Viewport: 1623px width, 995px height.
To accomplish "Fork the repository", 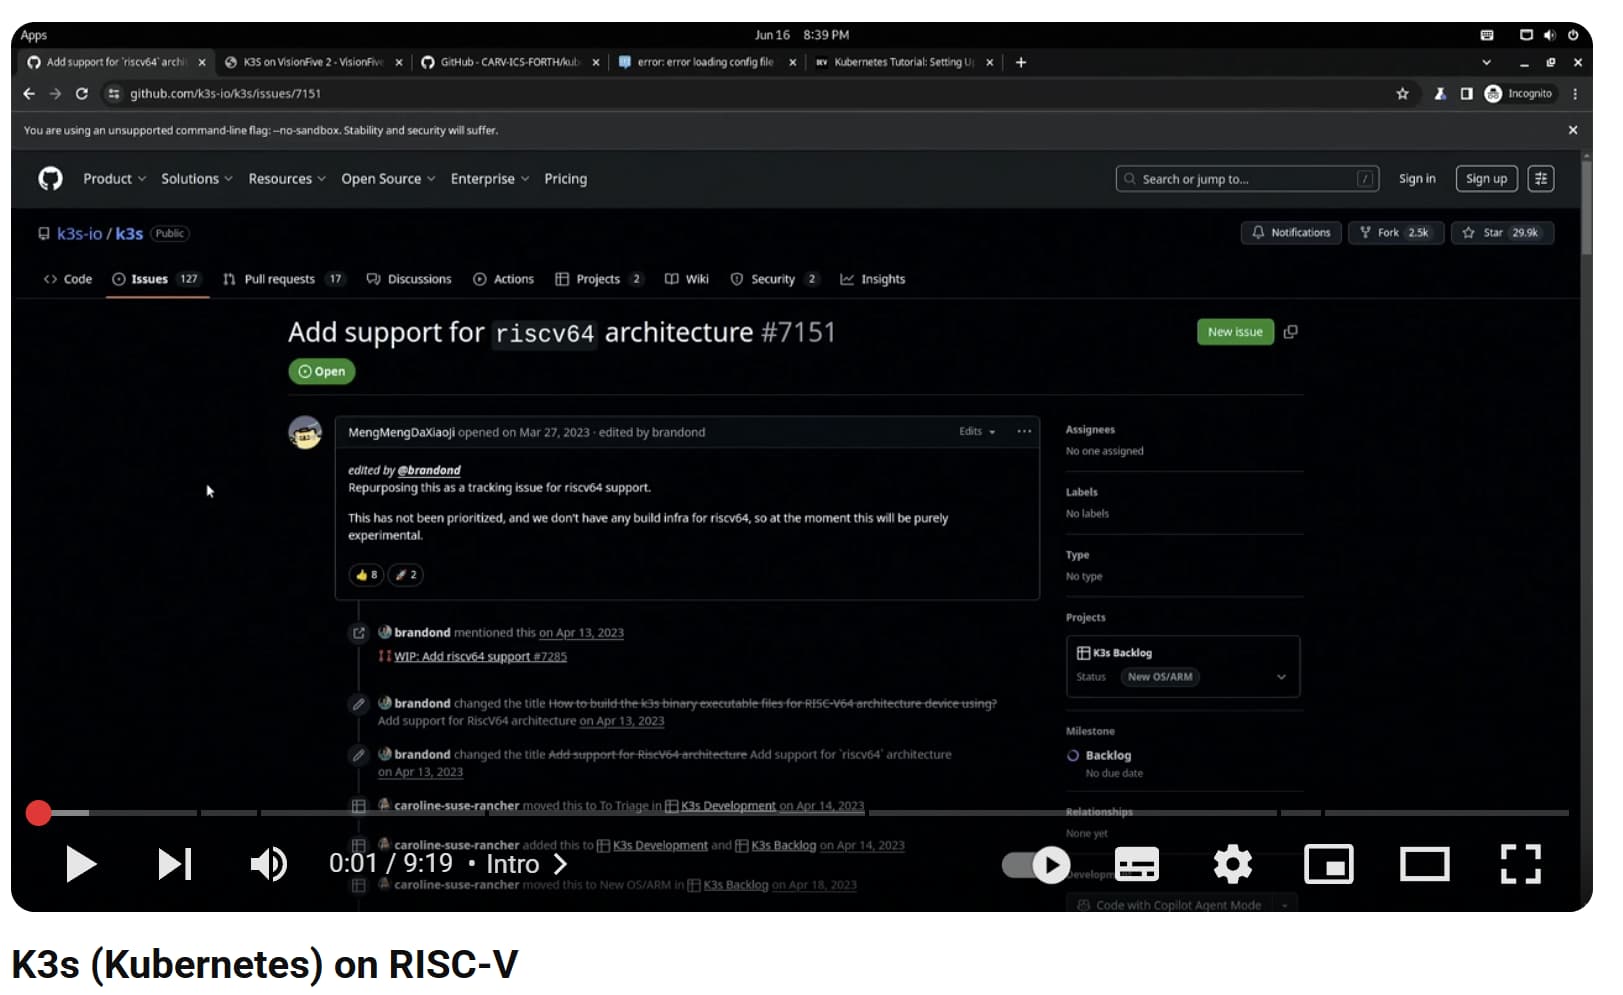I will click(1395, 233).
